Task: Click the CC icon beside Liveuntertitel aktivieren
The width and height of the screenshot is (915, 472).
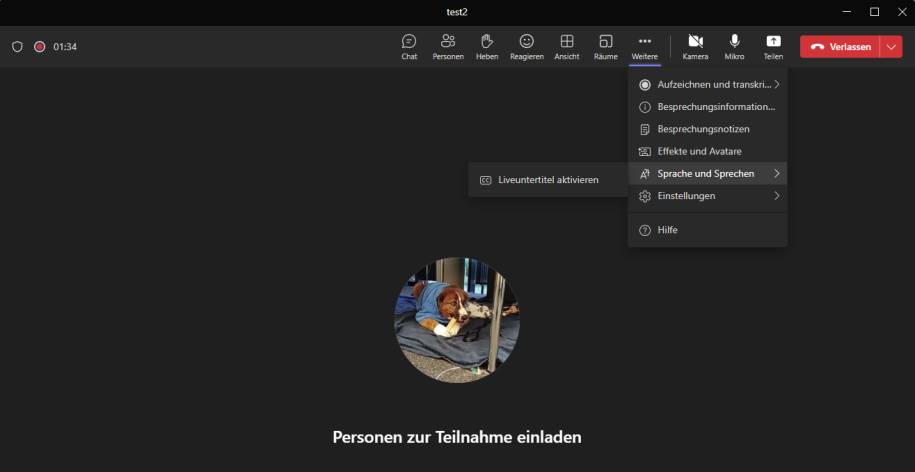Action: coord(486,180)
